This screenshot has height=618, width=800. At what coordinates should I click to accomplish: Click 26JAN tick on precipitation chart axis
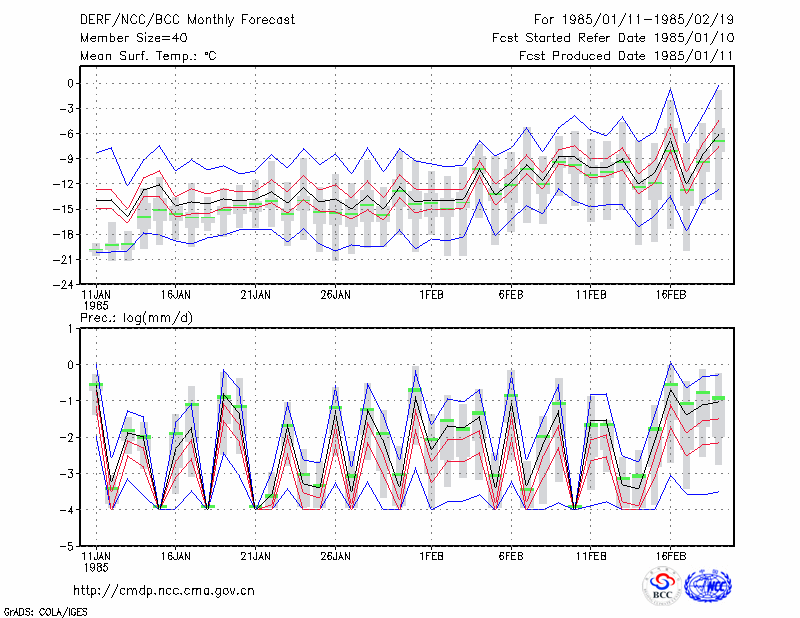point(335,556)
